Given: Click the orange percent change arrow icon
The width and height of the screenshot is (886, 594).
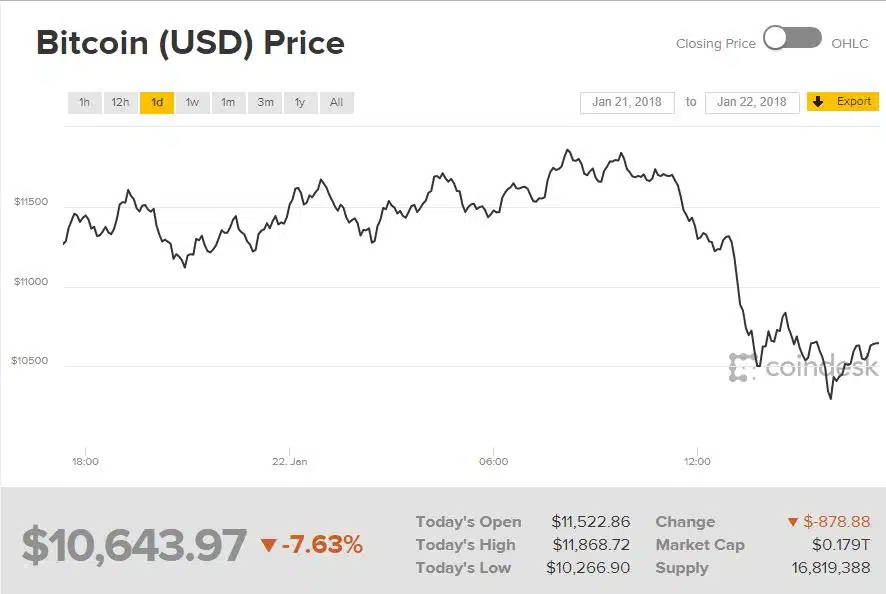Looking at the screenshot, I should [268, 545].
